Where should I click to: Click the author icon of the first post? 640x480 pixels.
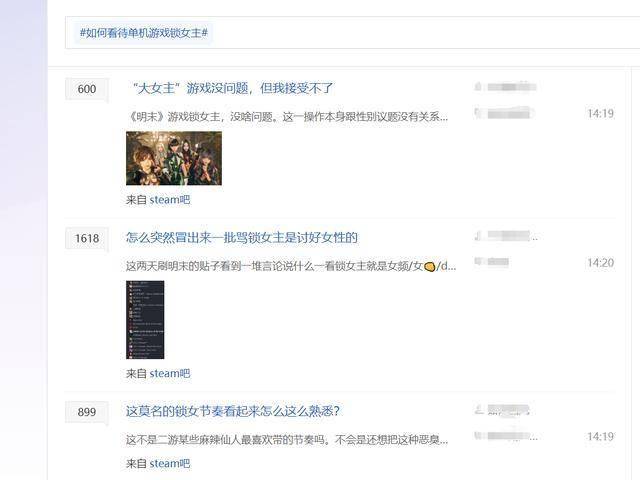click(478, 87)
